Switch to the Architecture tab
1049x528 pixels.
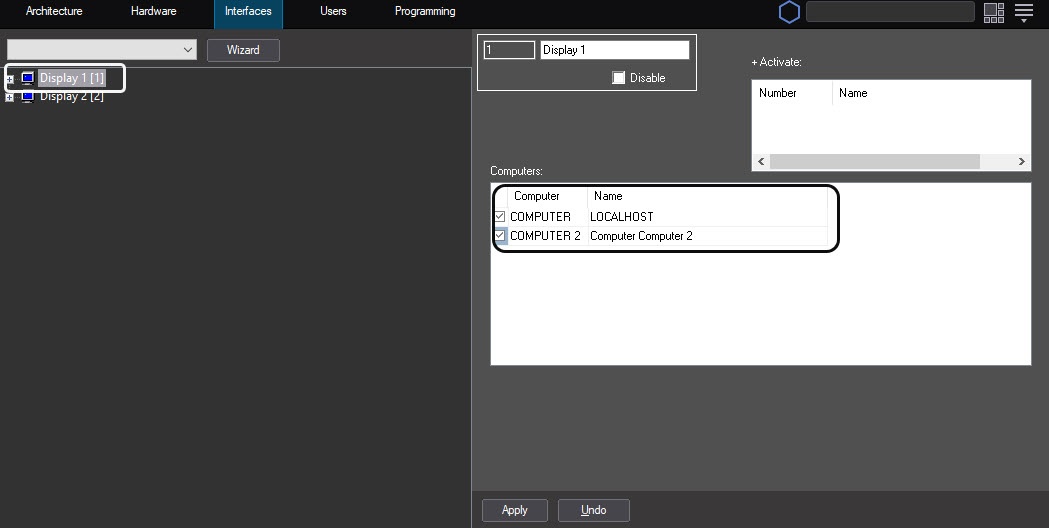tap(54, 12)
